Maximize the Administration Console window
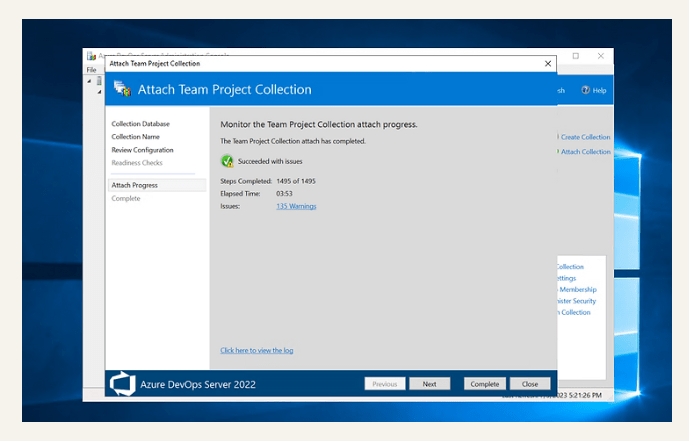Screen dimensions: 689x441 pos(576,56)
